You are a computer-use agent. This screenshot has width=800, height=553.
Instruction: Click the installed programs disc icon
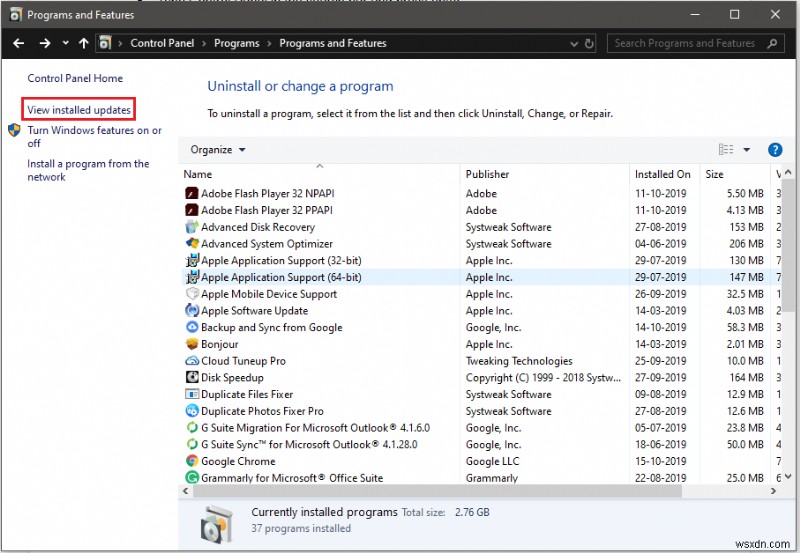coord(216,524)
